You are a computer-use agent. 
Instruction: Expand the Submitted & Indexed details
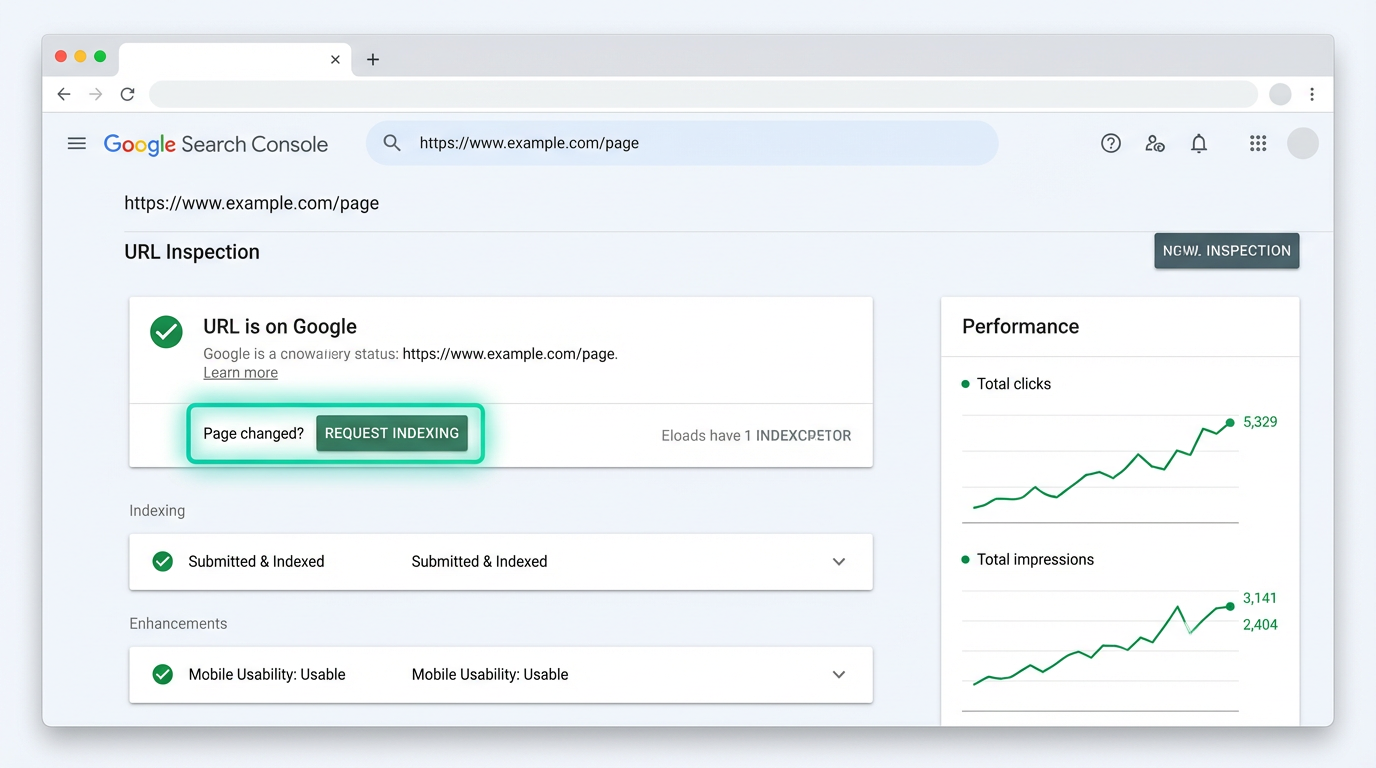839,561
